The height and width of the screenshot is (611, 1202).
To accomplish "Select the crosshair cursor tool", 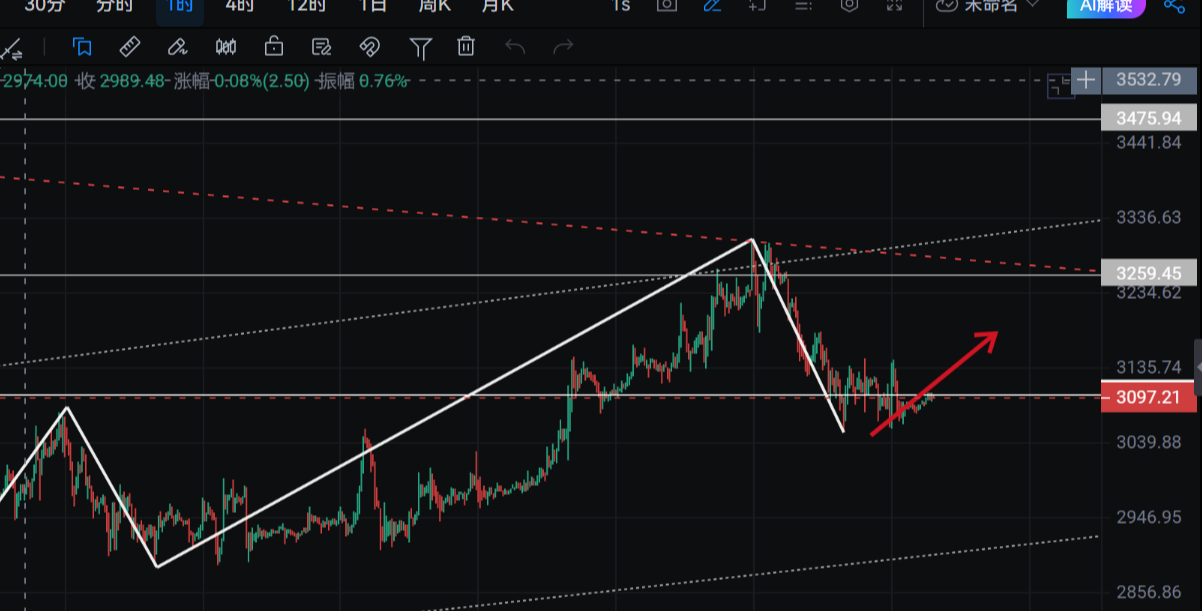I will tap(14, 46).
